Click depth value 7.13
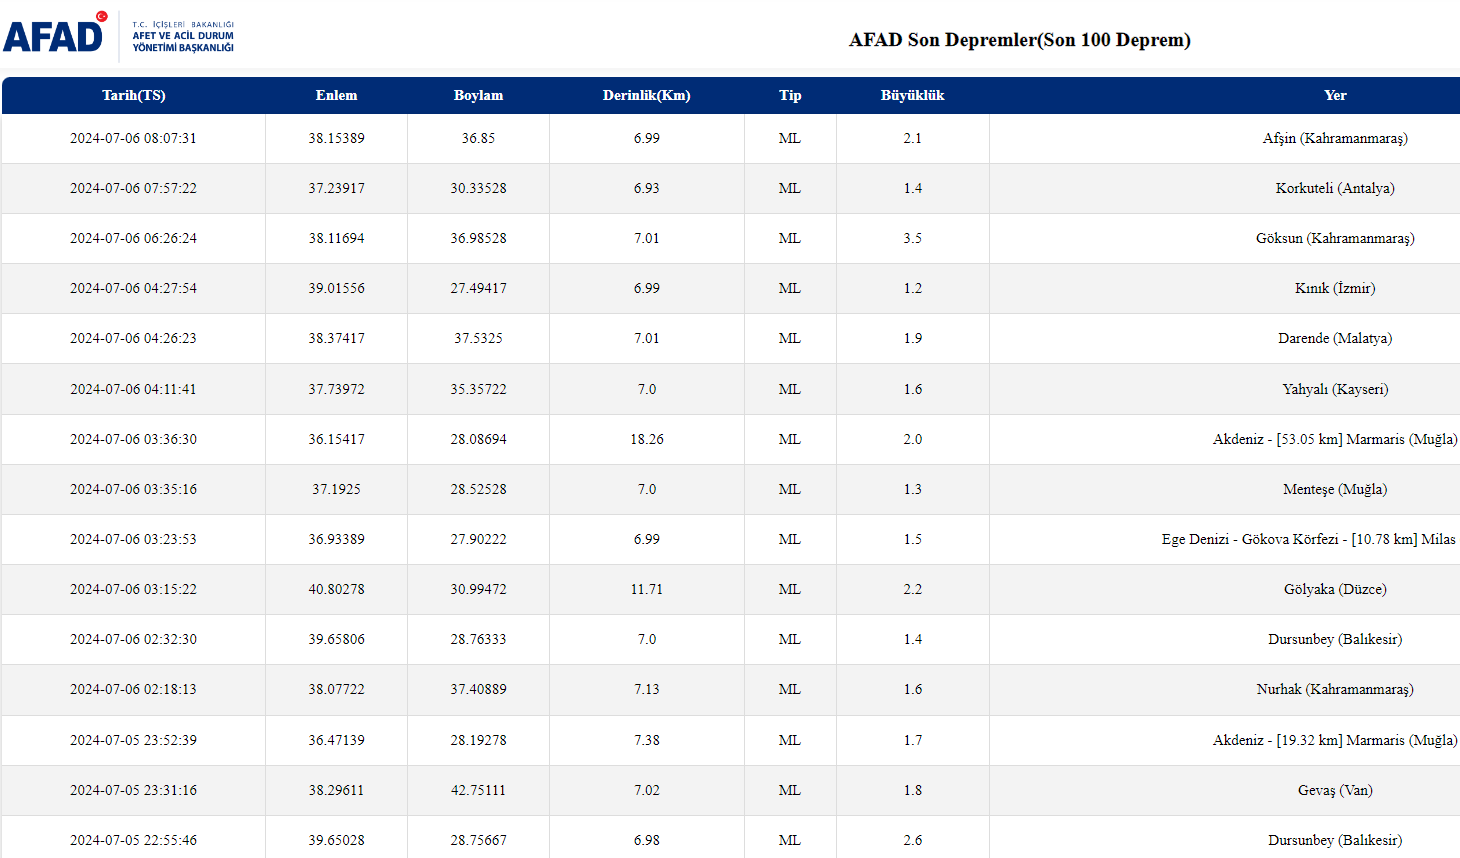Image resolution: width=1460 pixels, height=858 pixels. pyautogui.click(x=647, y=689)
